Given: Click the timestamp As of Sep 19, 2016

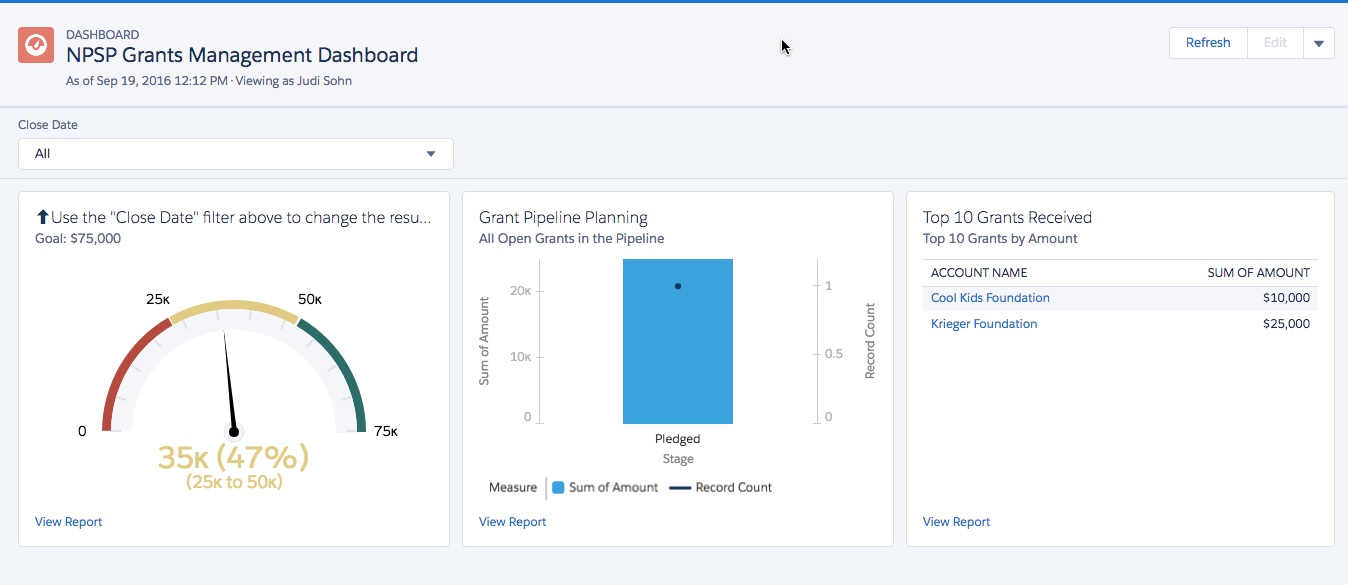Looking at the screenshot, I should [147, 81].
